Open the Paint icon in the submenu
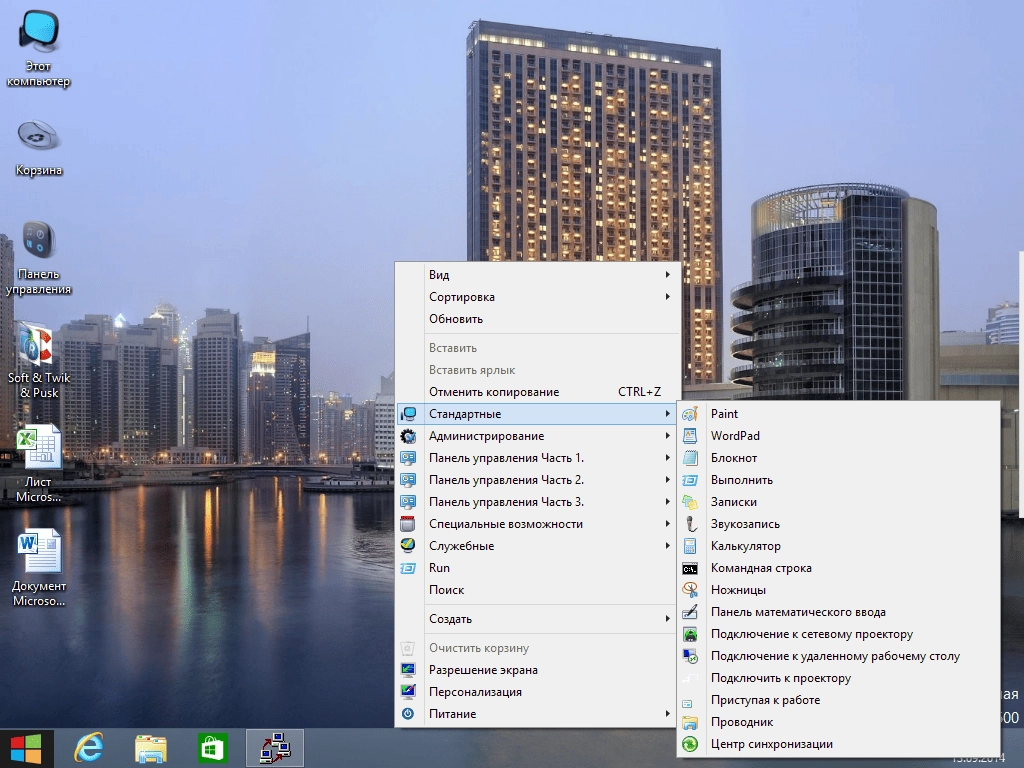Viewport: 1024px width, 768px height. [x=690, y=414]
